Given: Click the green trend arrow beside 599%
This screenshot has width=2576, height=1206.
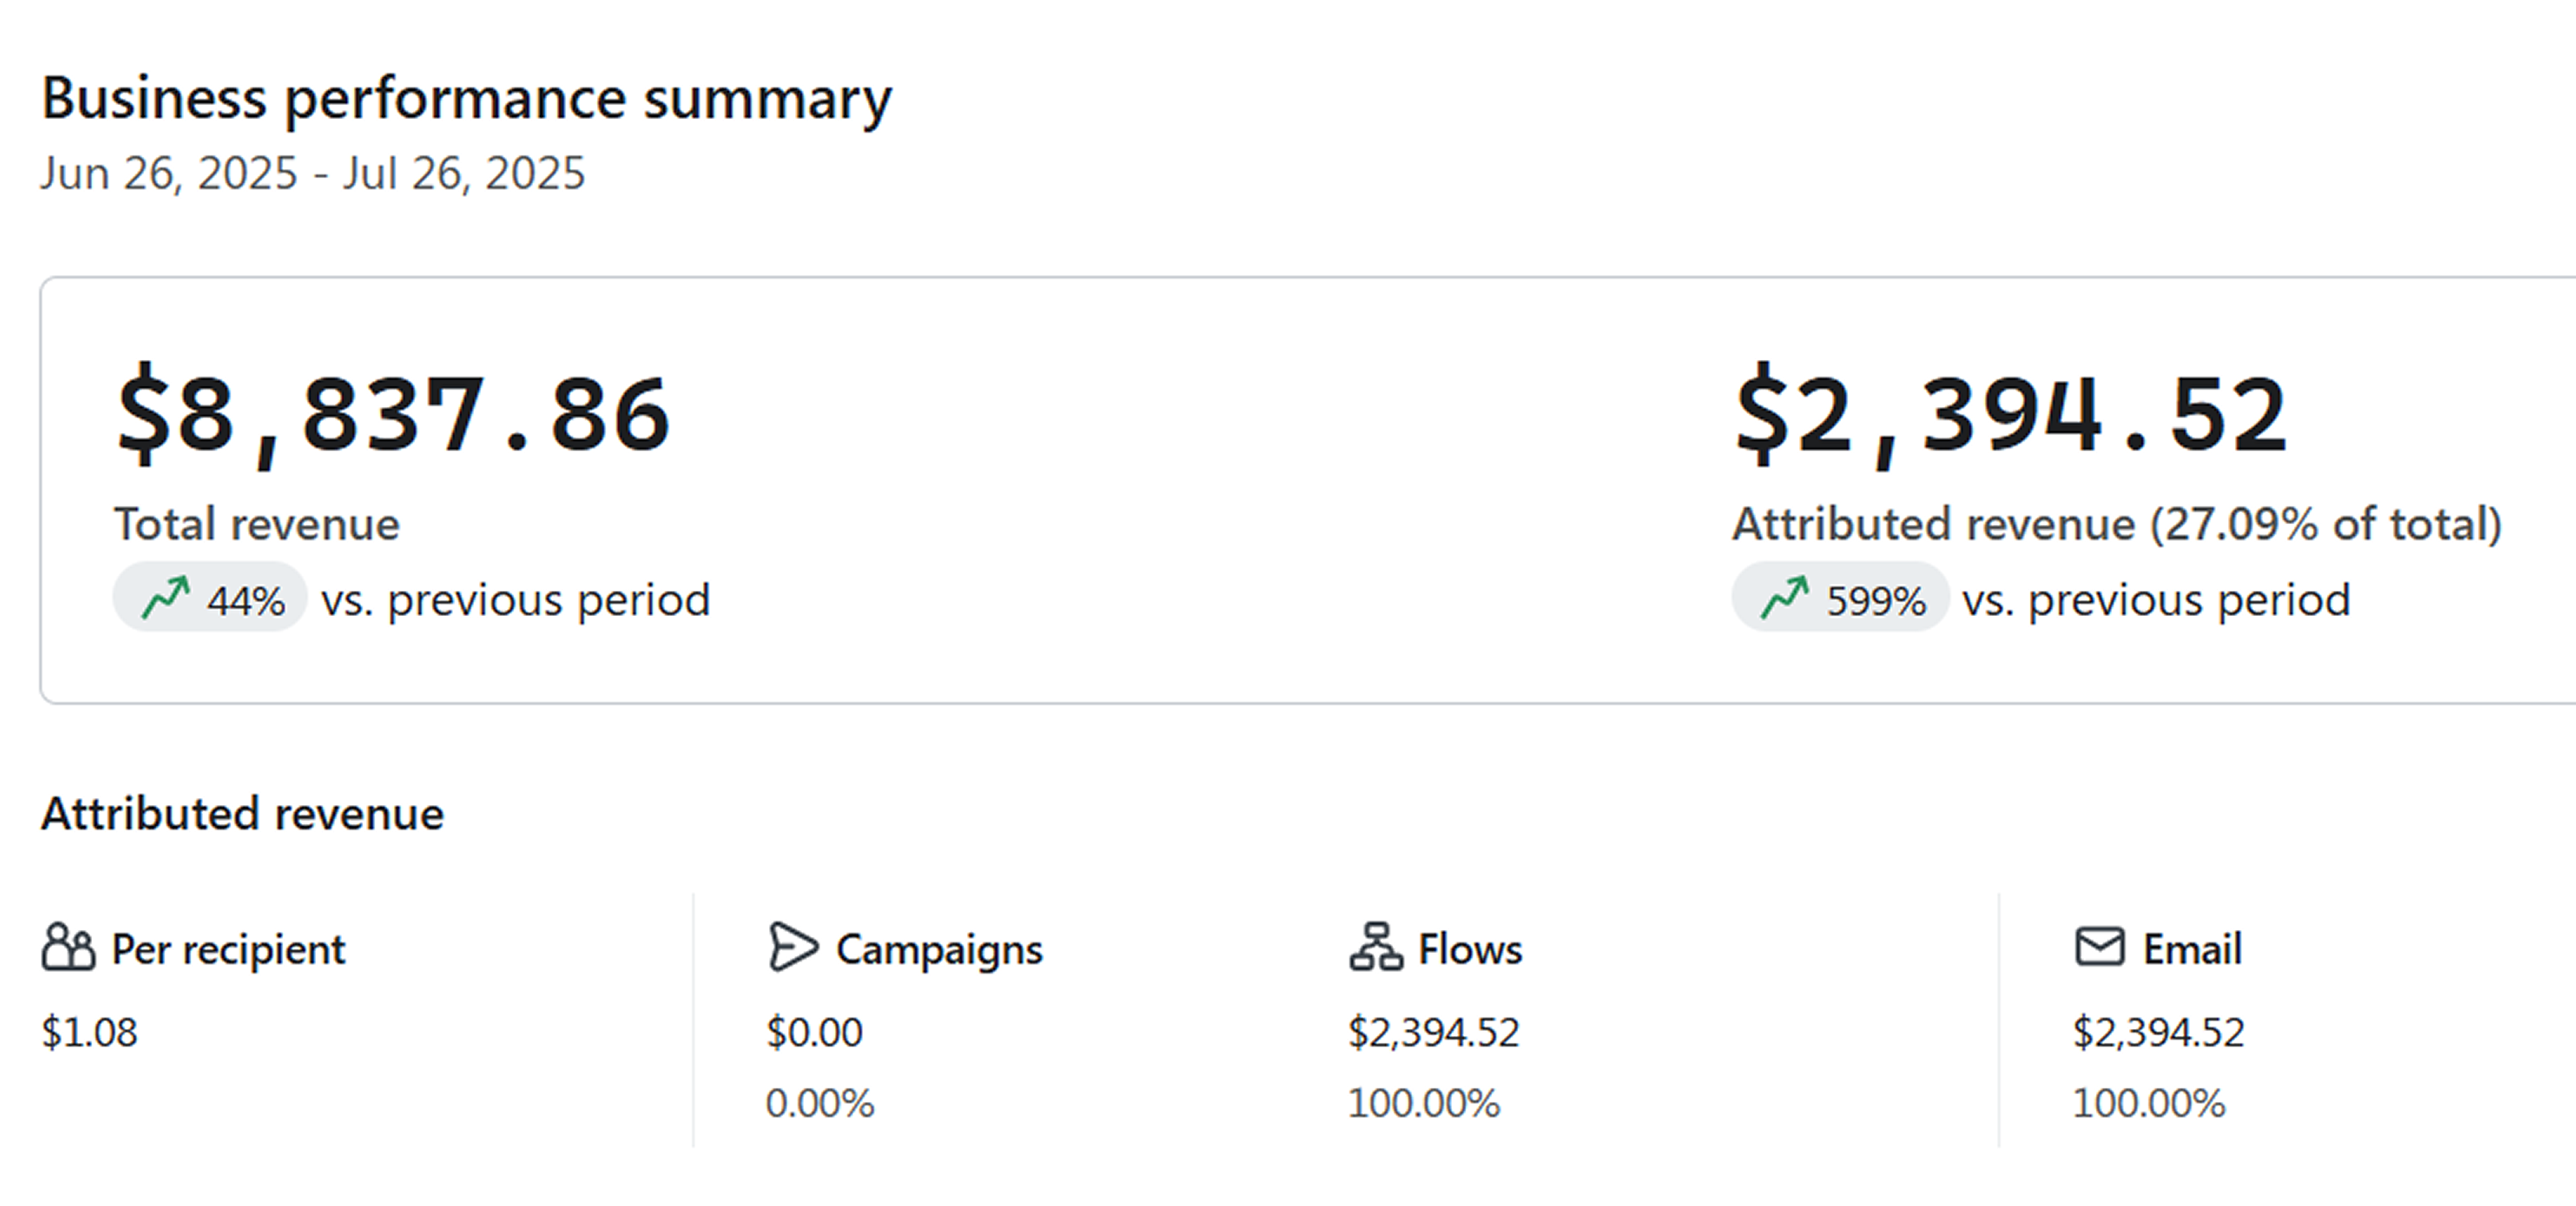Looking at the screenshot, I should click(x=1784, y=598).
